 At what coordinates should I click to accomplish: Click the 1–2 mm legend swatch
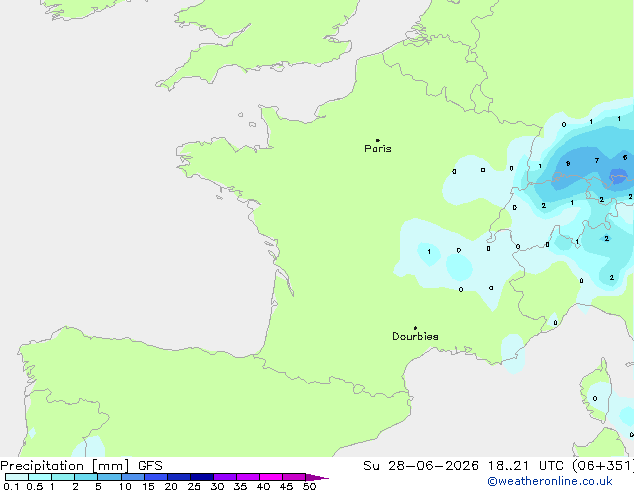point(63,477)
